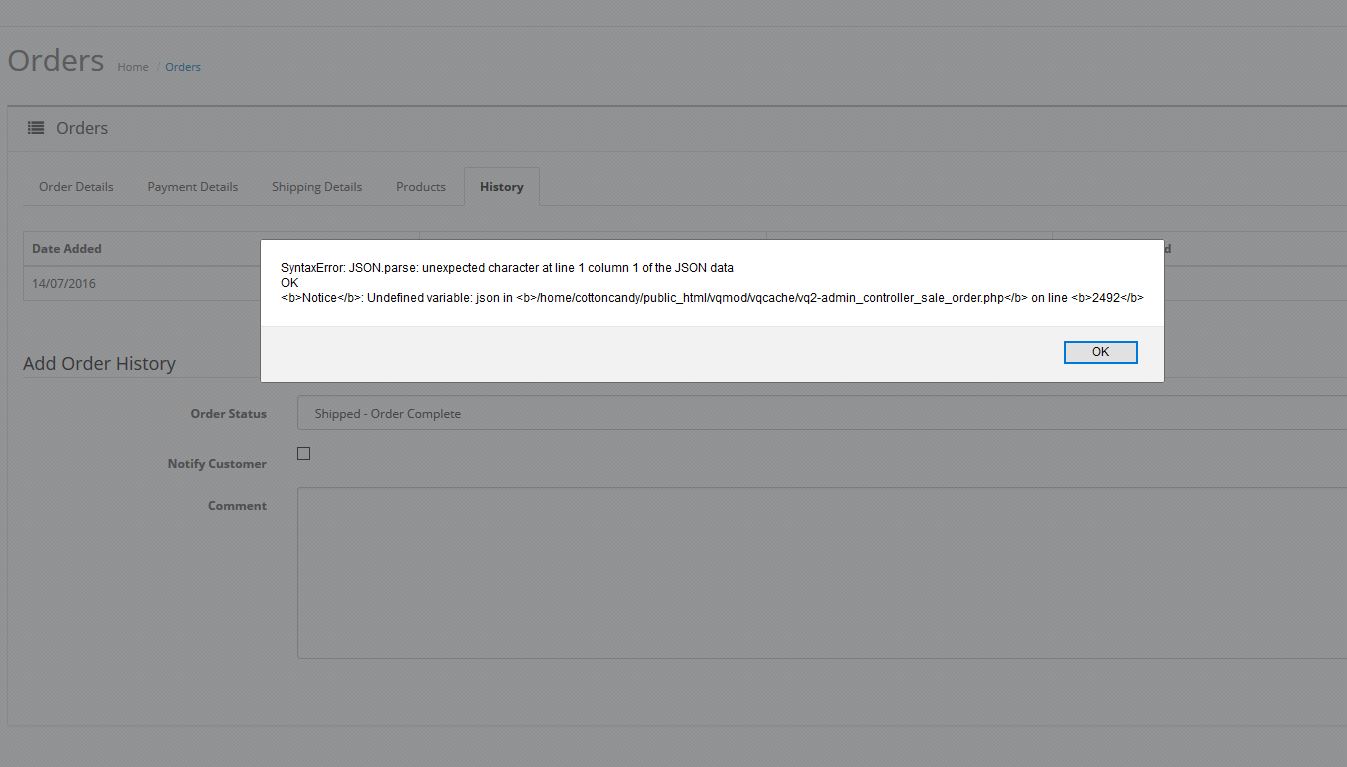Select the large Orders page title
This screenshot has width=1347, height=767.
pos(56,60)
